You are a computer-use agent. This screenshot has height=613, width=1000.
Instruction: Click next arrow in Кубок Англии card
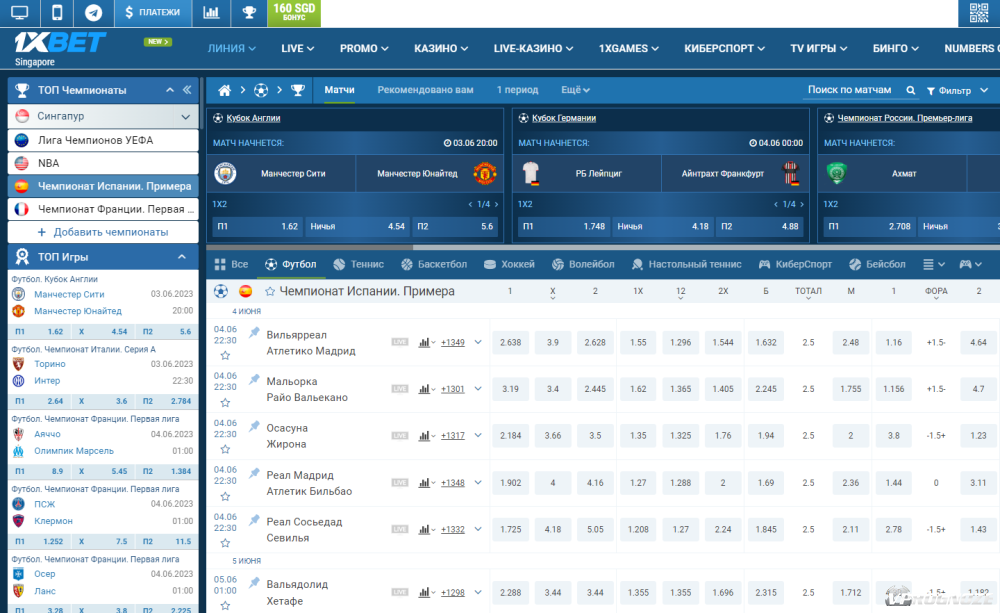496,204
